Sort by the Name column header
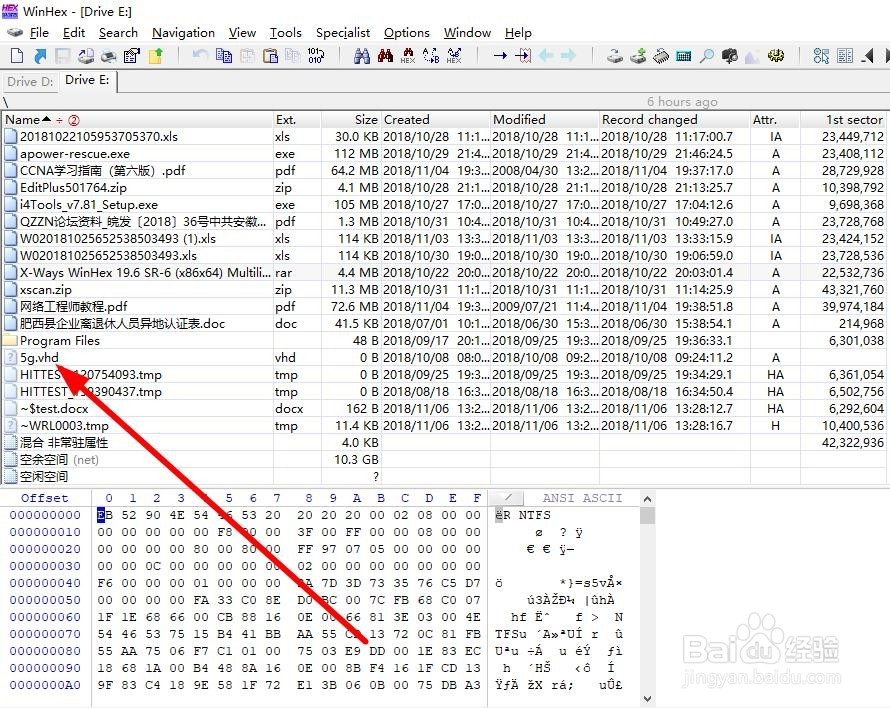 [x=138, y=120]
